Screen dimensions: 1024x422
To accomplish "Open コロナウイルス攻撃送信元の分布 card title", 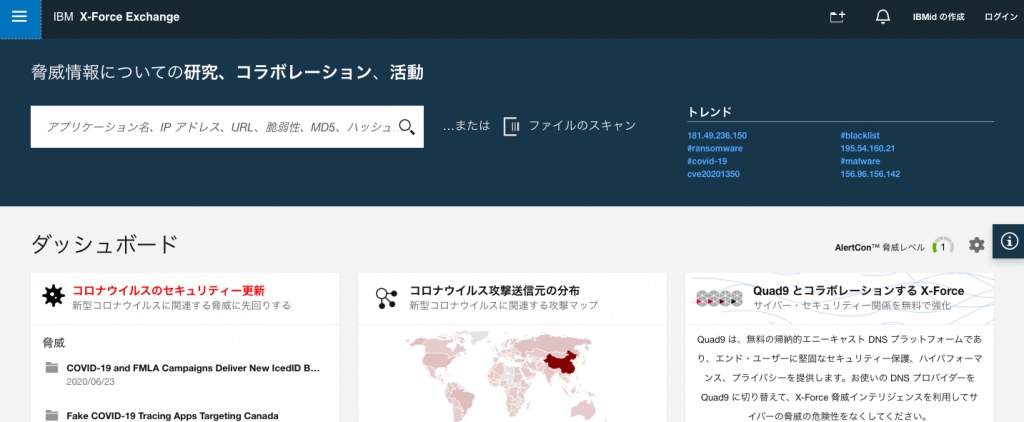I will pos(494,291).
